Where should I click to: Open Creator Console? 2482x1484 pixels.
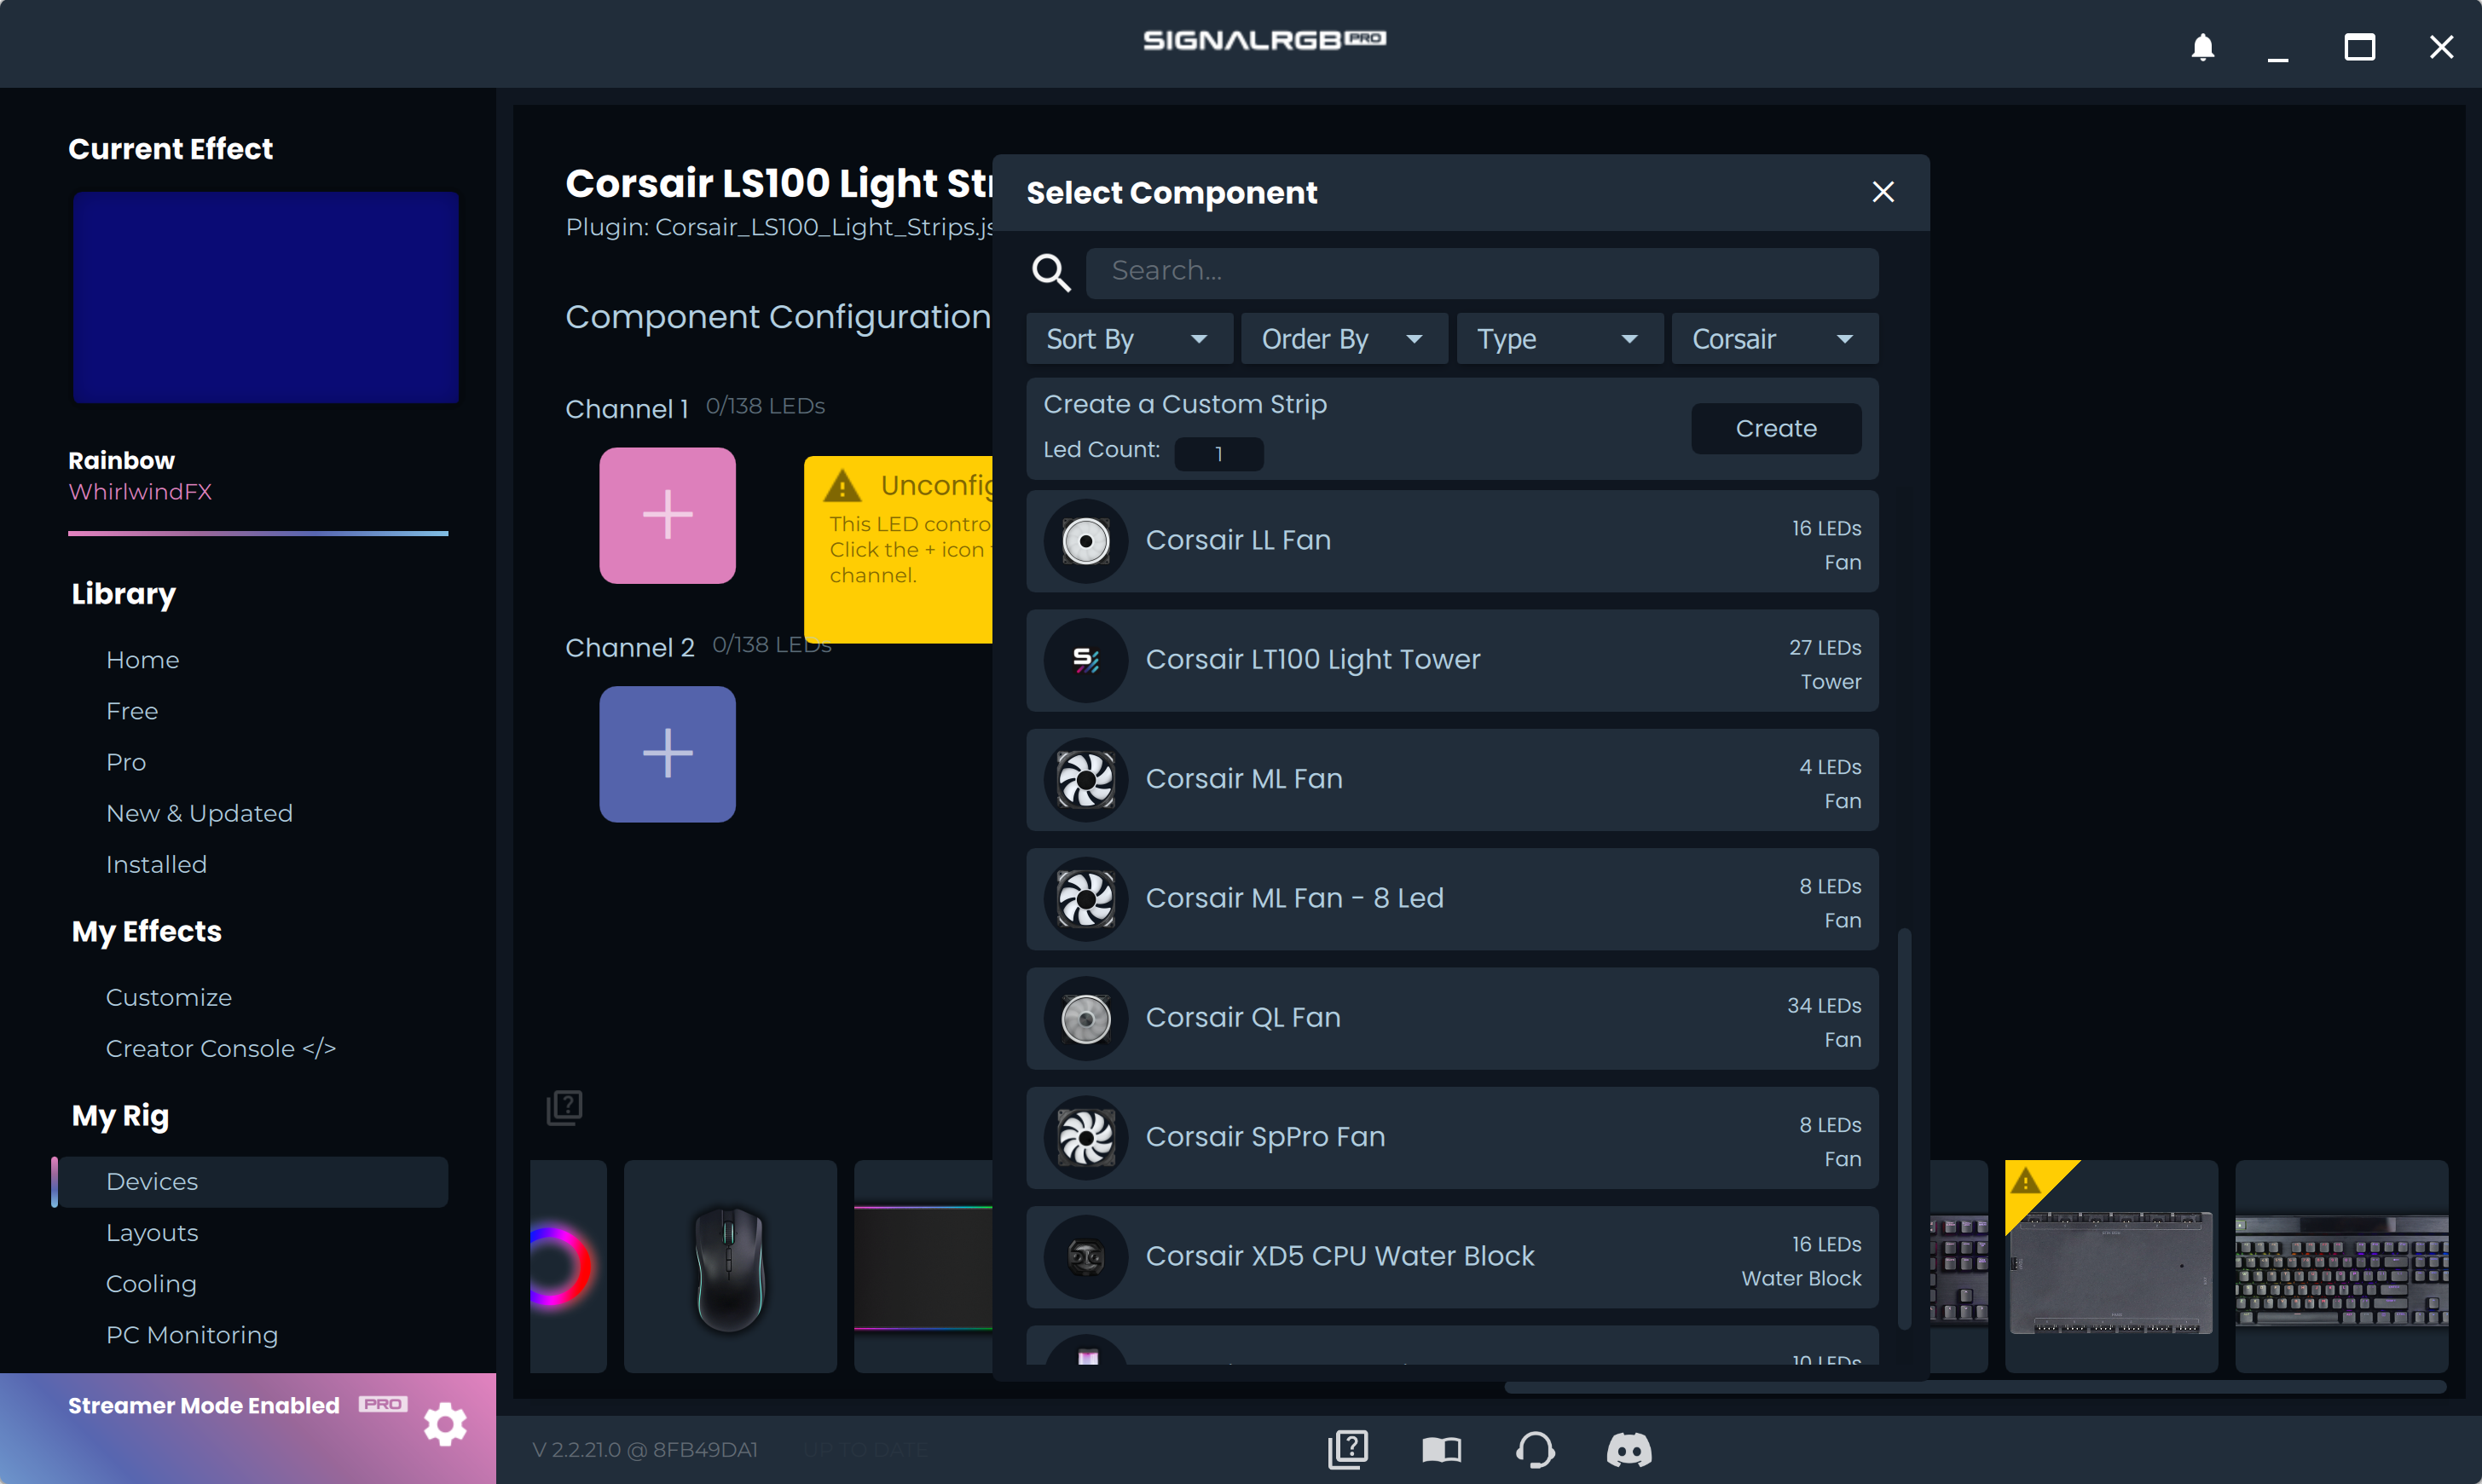220,1048
